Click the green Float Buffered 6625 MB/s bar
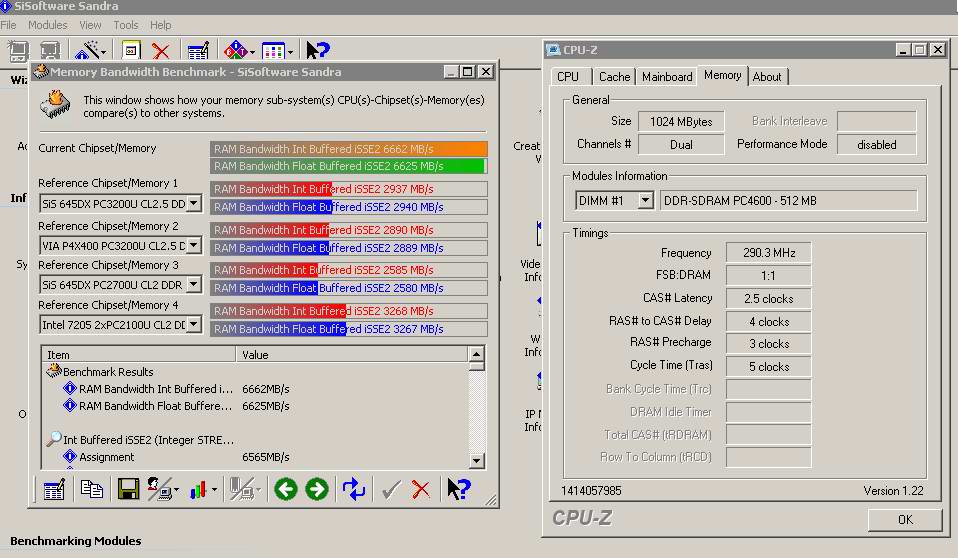The image size is (958, 558). (349, 166)
